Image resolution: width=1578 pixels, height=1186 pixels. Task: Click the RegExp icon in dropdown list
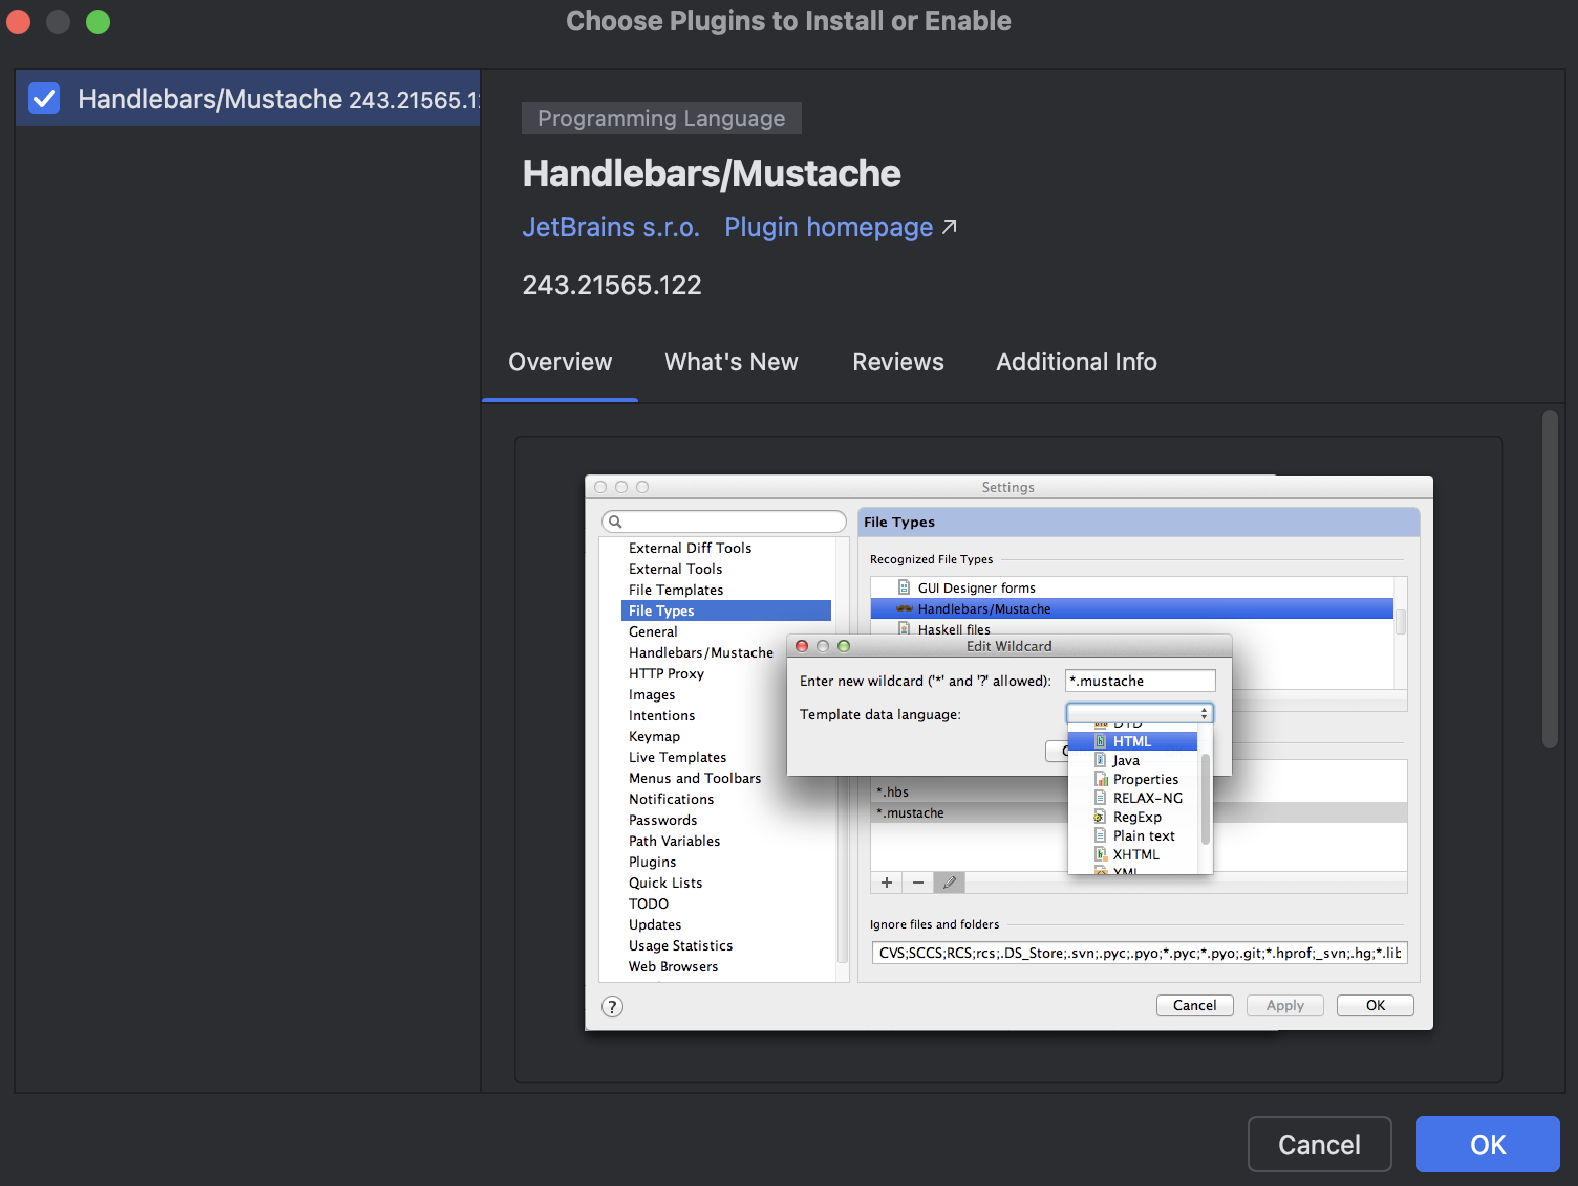point(1100,817)
